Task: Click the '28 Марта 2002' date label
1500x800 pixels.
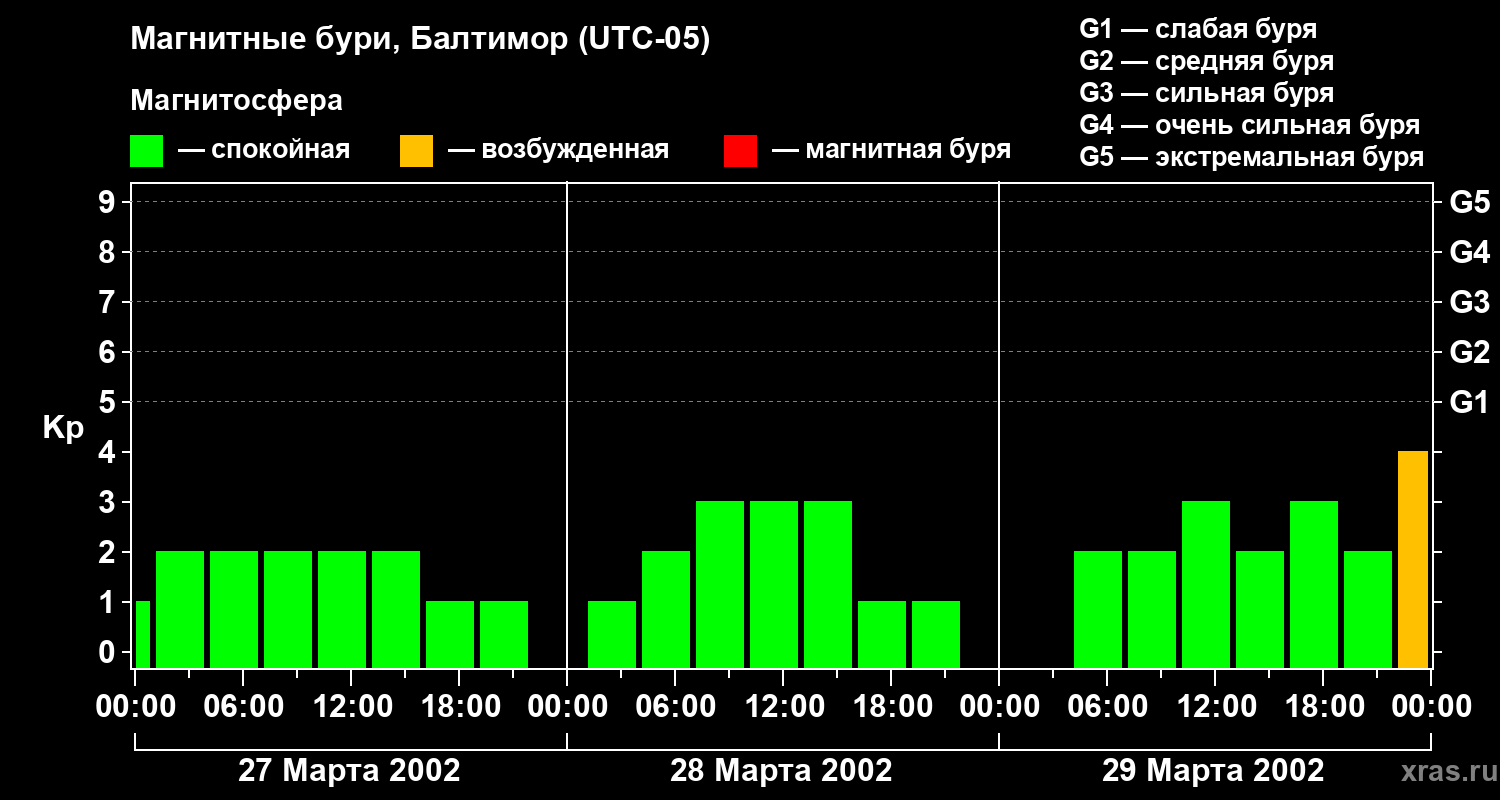Action: [x=781, y=771]
